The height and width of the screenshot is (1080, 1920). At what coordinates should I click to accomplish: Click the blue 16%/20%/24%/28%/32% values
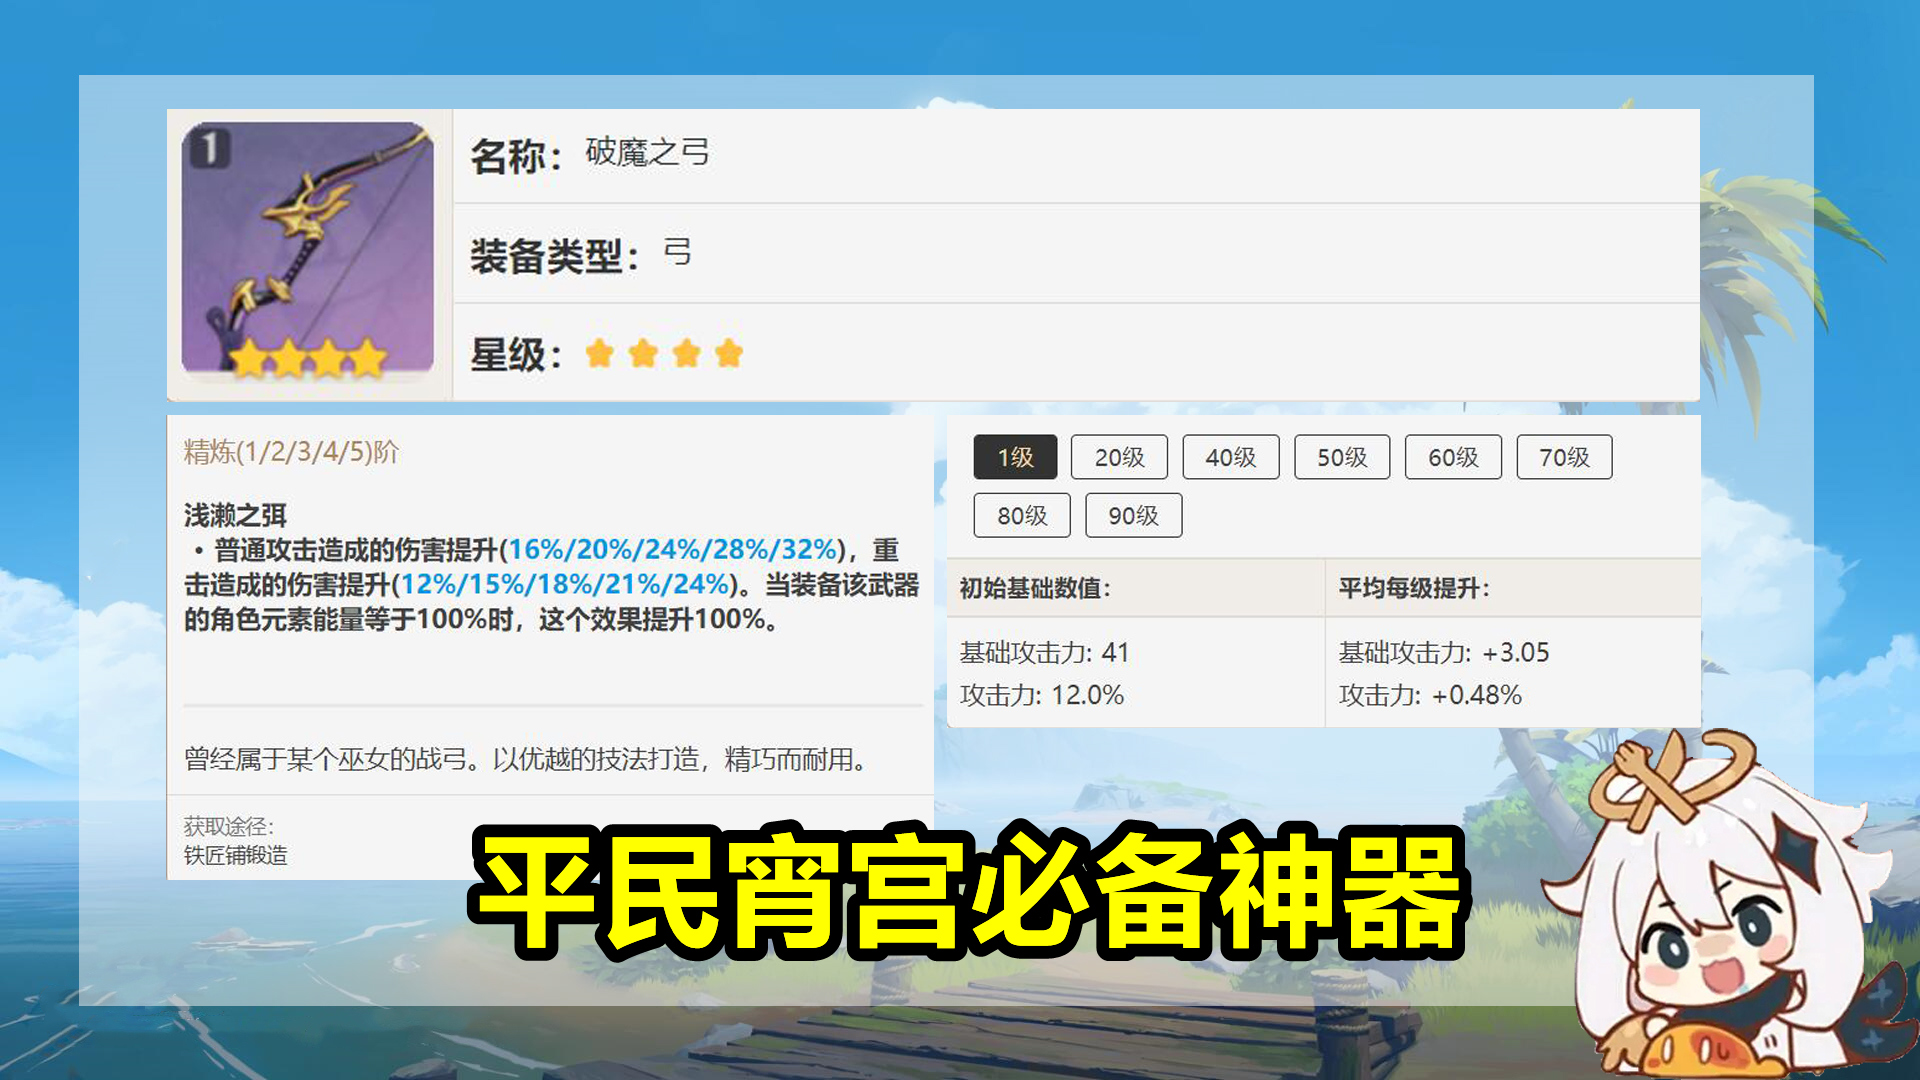(672, 549)
